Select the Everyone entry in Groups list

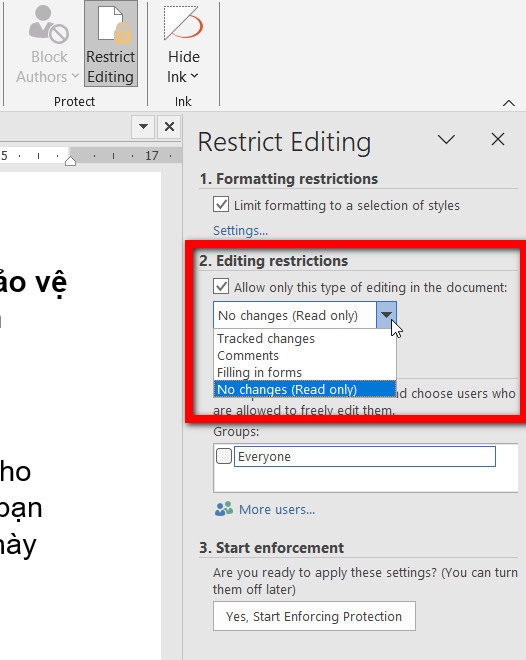(364, 456)
